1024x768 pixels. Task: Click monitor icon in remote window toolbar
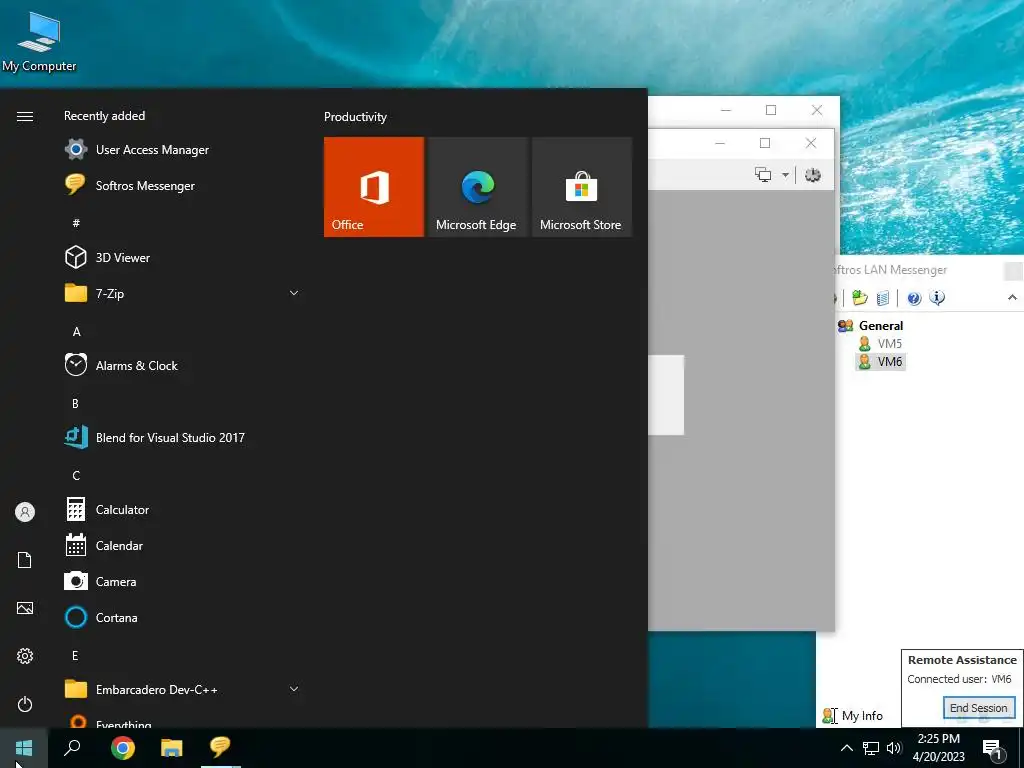coord(763,174)
